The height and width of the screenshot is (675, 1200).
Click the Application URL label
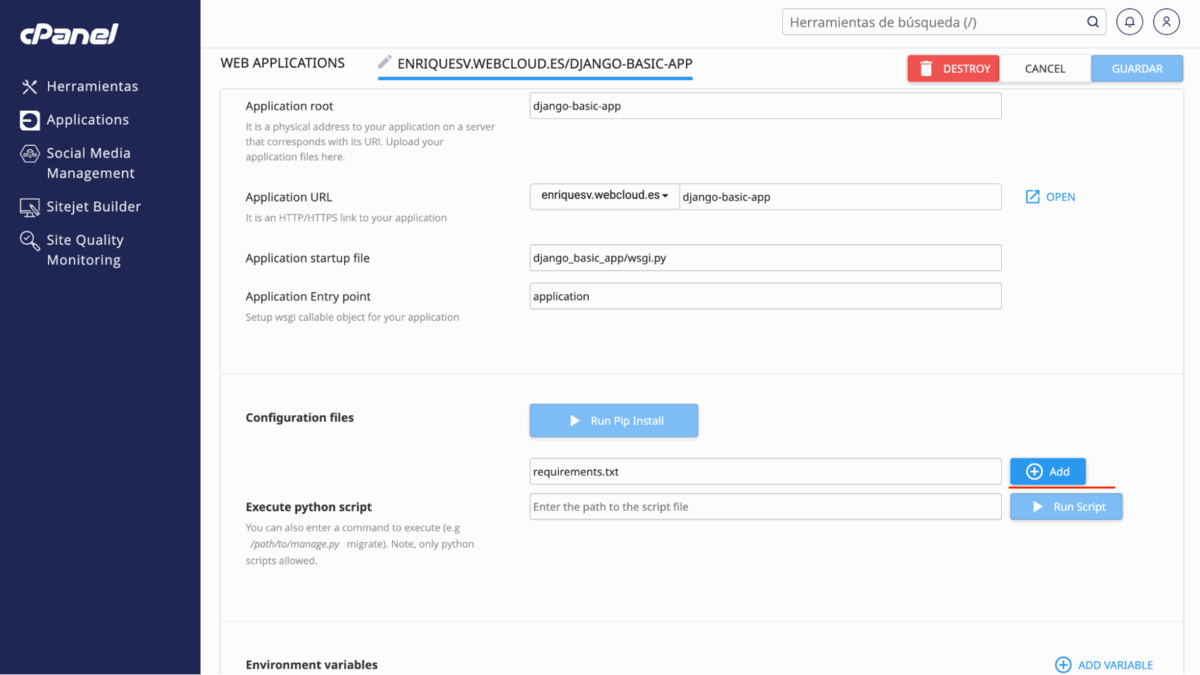tap(289, 197)
